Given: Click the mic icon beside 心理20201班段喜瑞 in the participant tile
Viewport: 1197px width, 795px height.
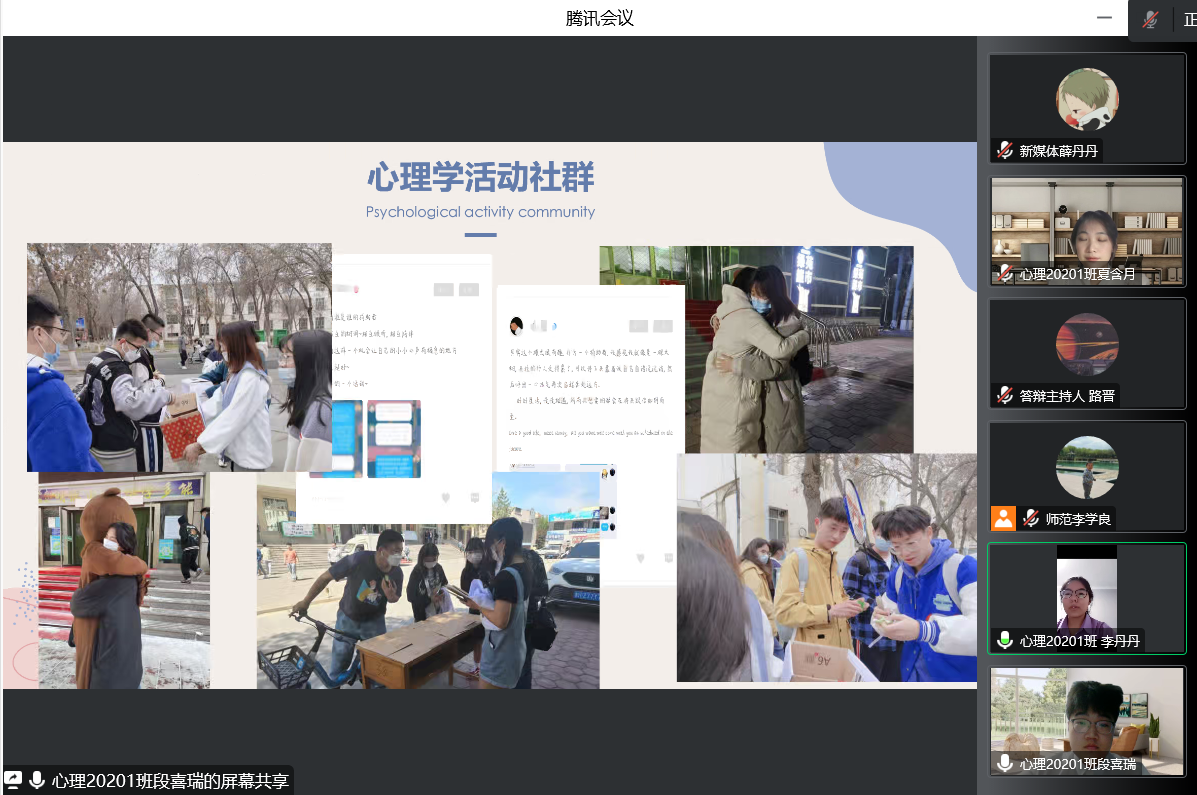Looking at the screenshot, I should pos(1005,763).
